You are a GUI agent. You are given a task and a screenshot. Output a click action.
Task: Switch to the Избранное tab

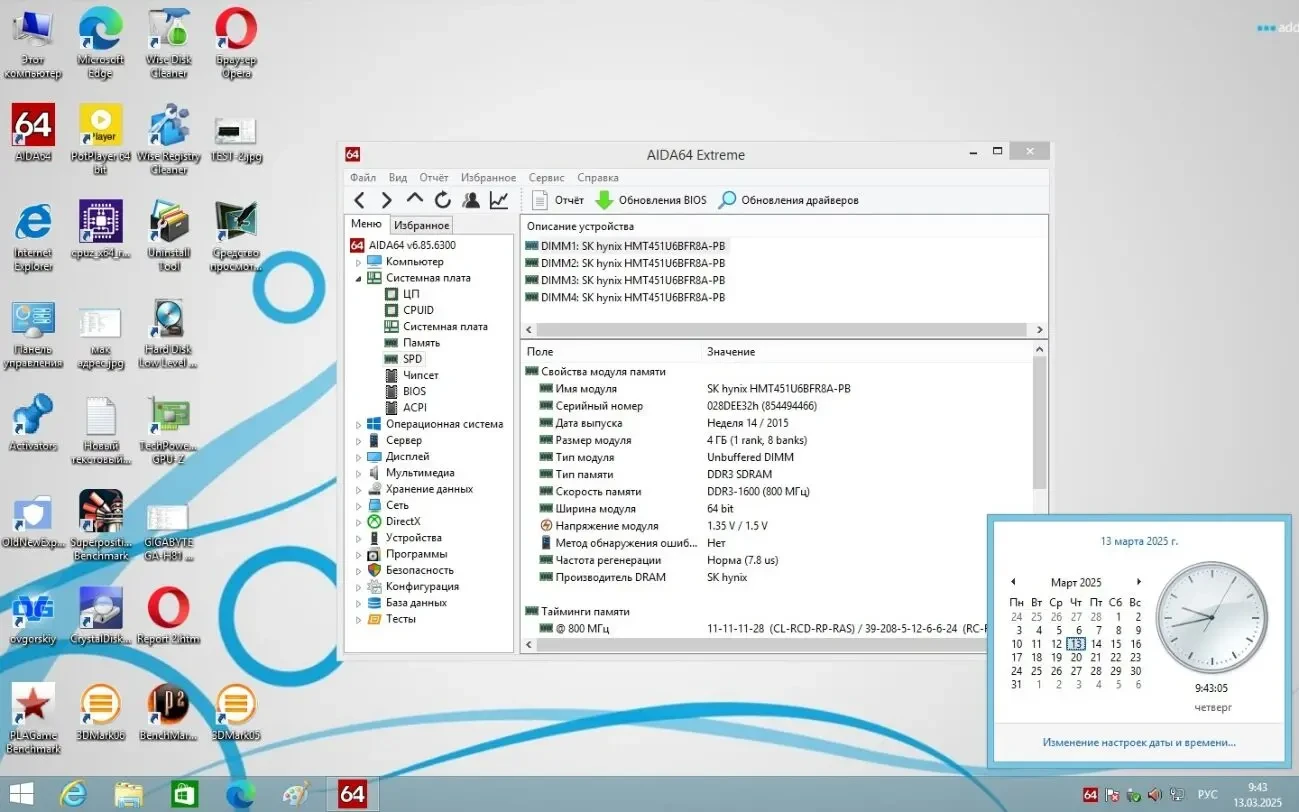click(x=421, y=224)
